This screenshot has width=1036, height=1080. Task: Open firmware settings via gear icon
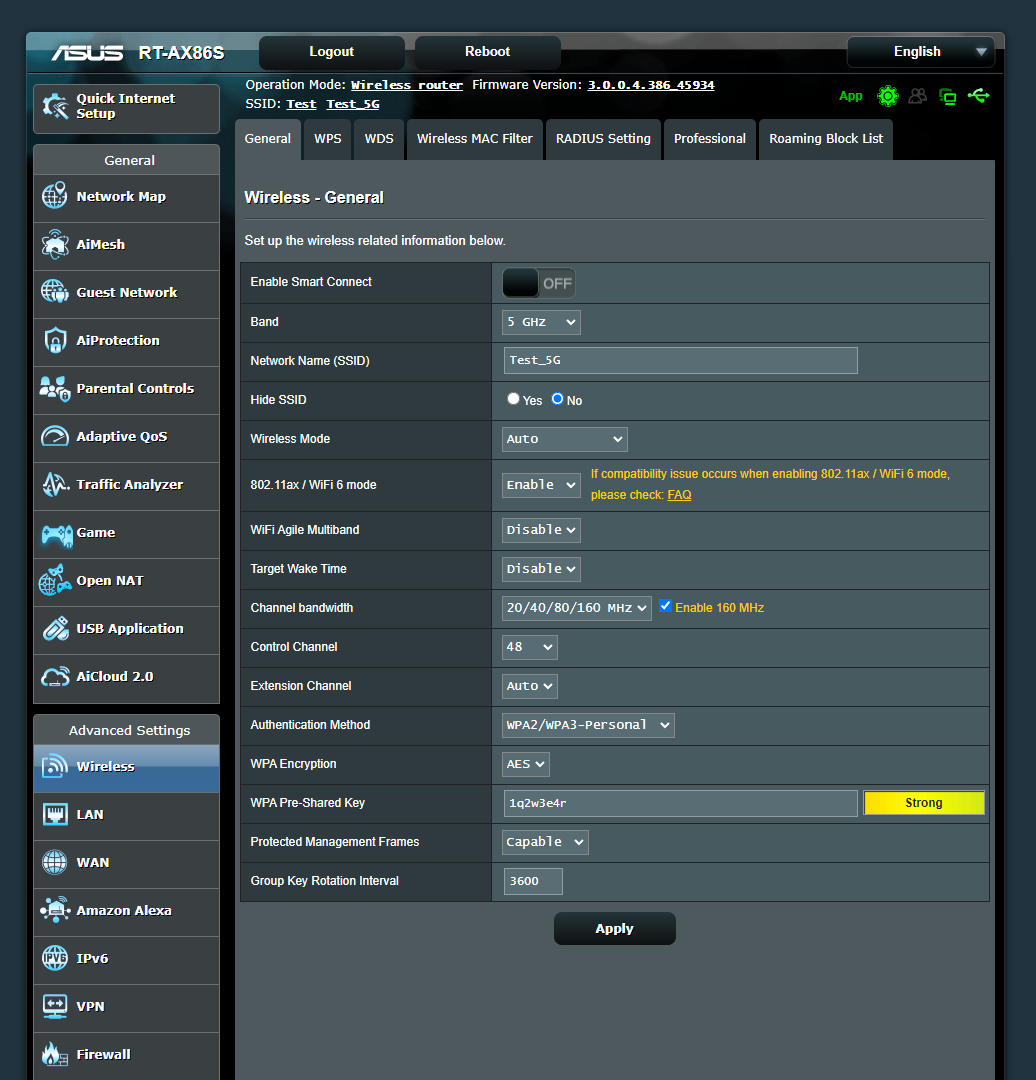point(888,96)
